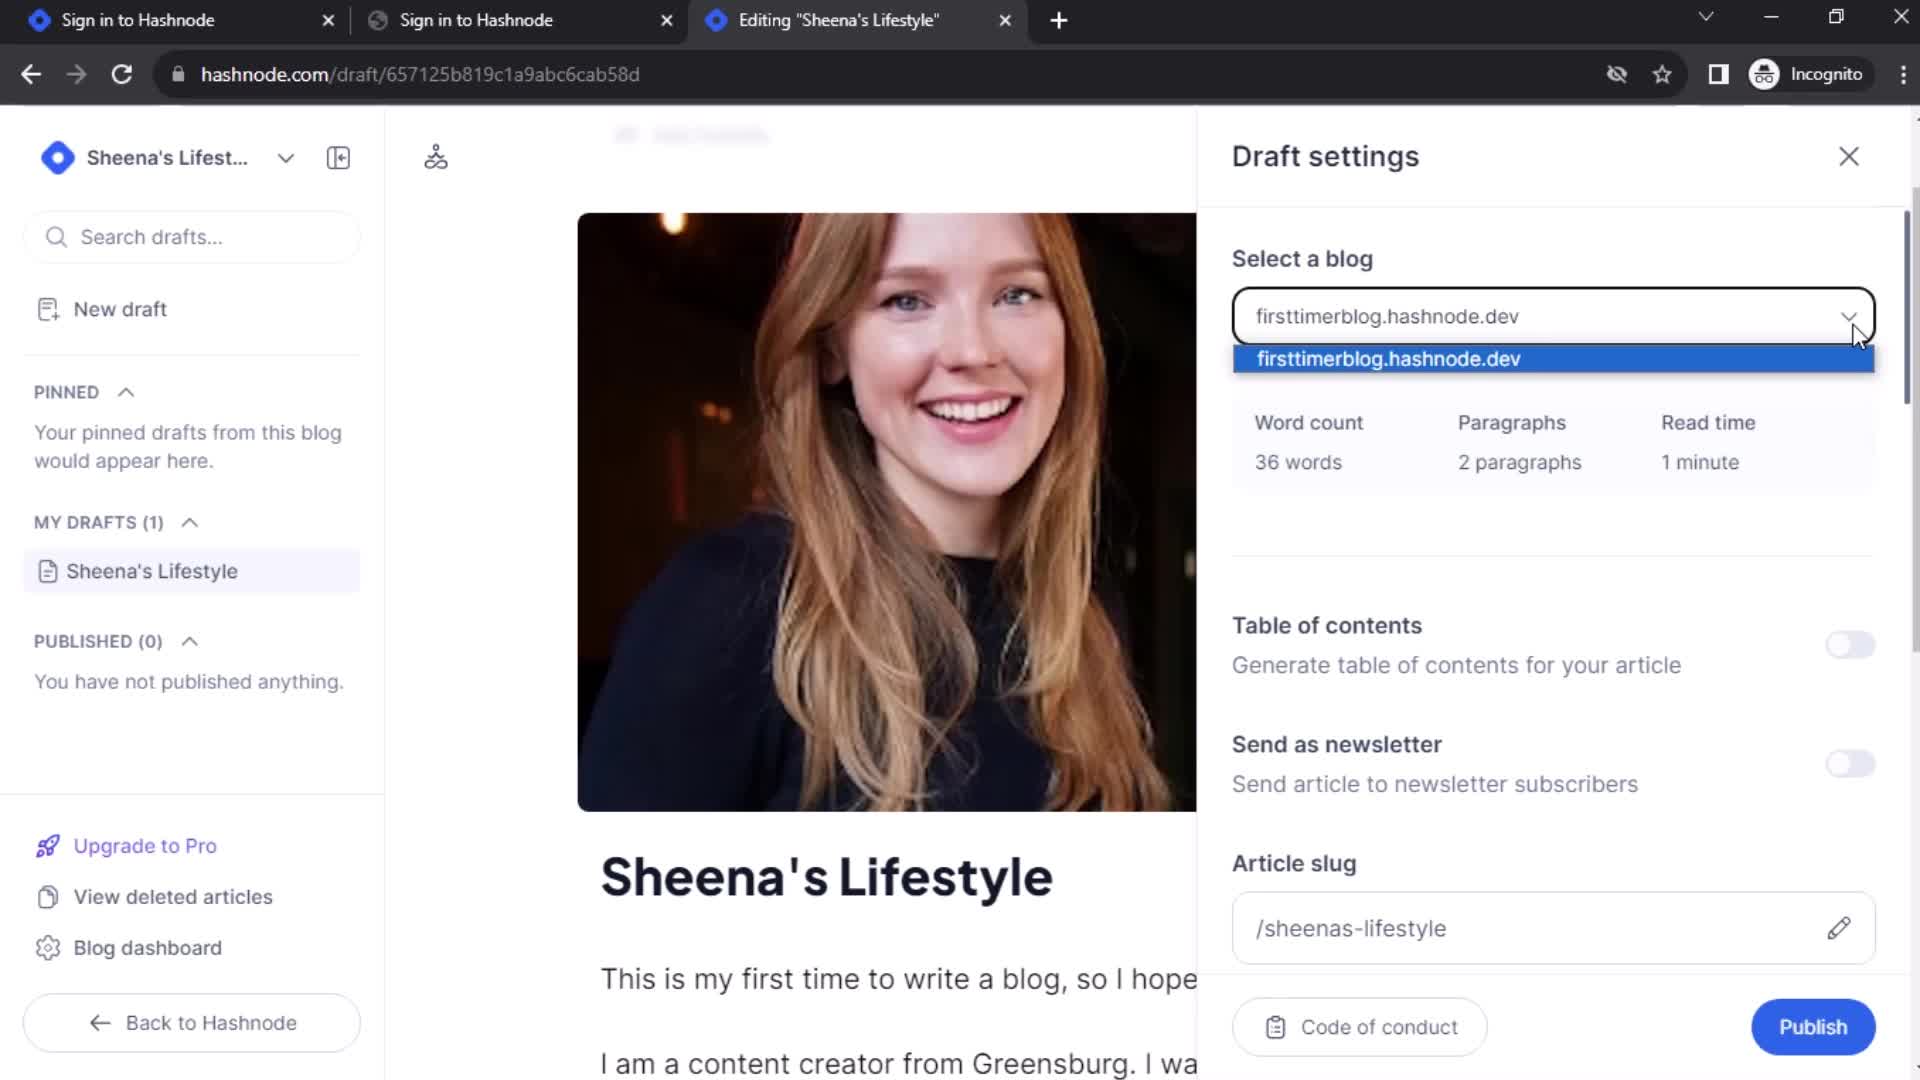Click the Publish button
Viewport: 1920px width, 1080px height.
pyautogui.click(x=1813, y=1027)
